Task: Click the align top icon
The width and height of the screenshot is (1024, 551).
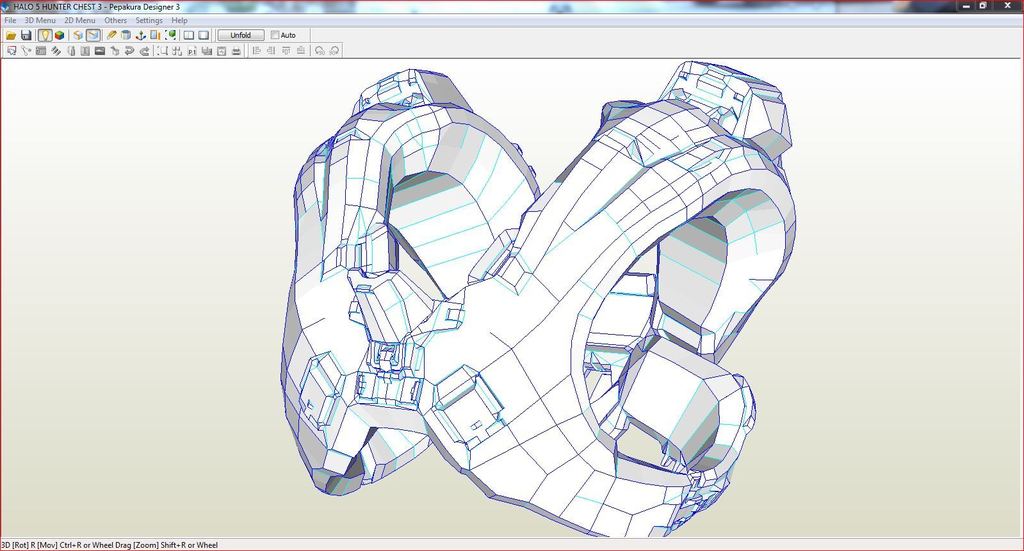Action: pos(286,51)
